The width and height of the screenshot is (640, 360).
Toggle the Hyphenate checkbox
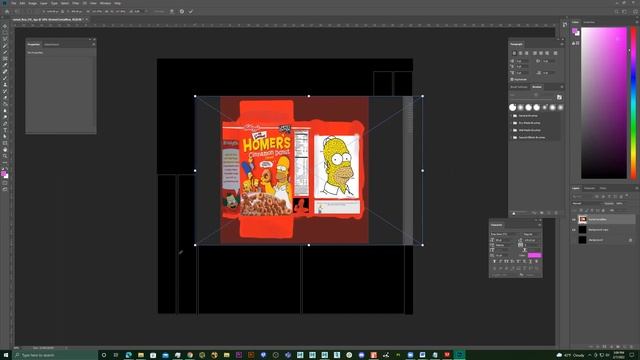pyautogui.click(x=512, y=80)
